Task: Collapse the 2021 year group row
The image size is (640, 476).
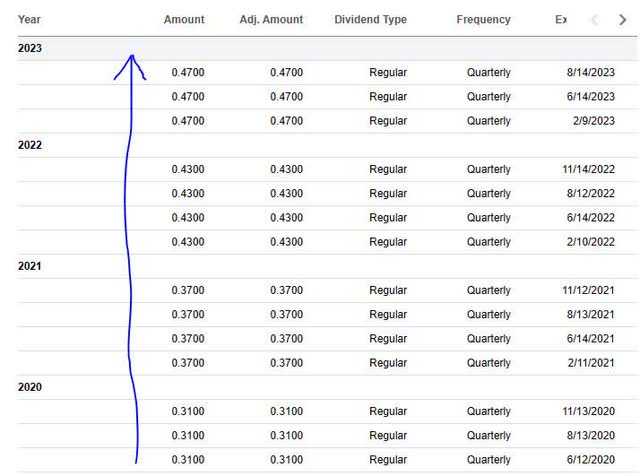Action: click(327, 266)
